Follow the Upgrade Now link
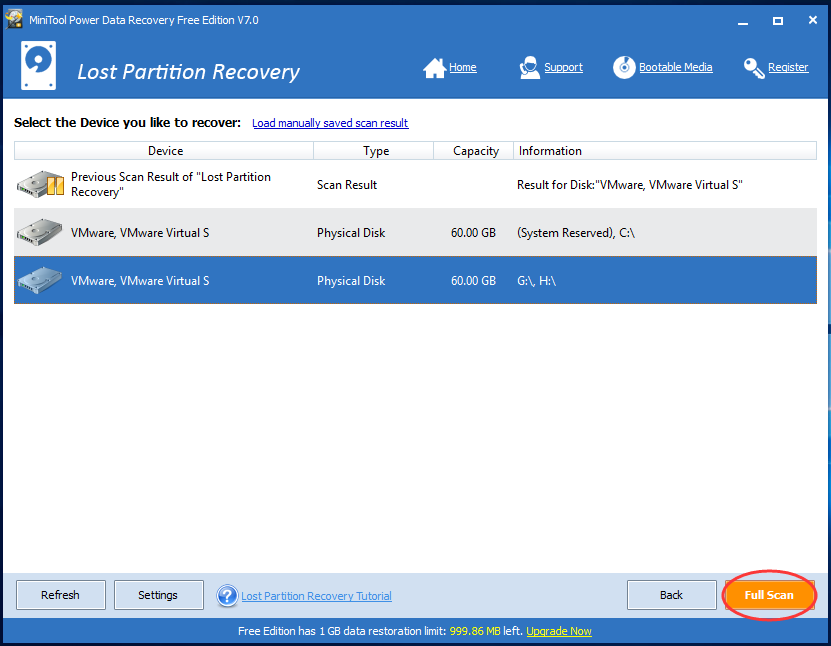Screen dimensions: 831x646 [x=559, y=631]
